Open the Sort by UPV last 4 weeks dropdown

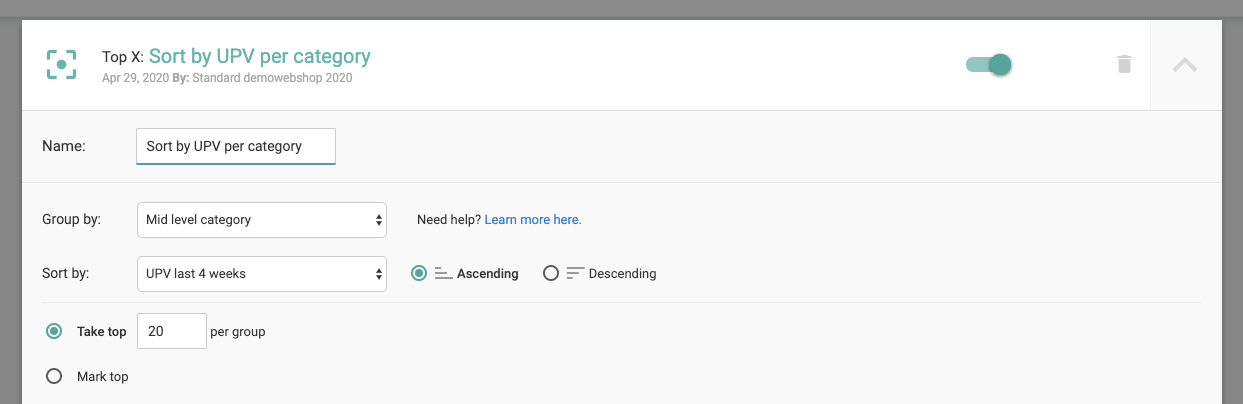click(261, 273)
